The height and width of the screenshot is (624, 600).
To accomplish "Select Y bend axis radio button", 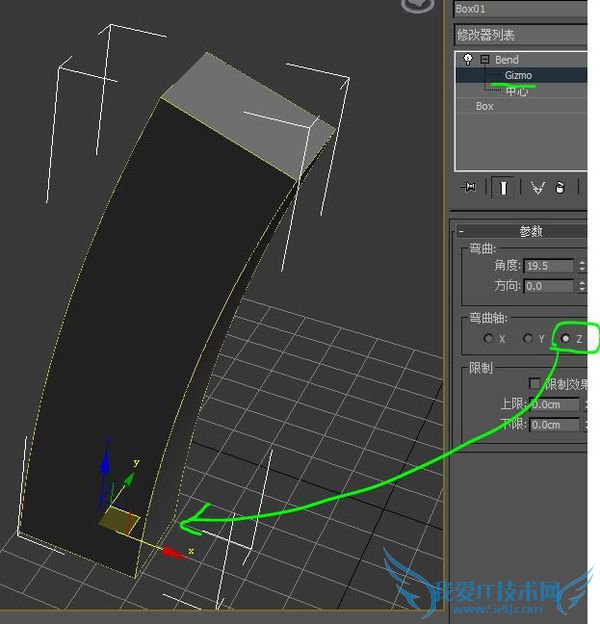I will tap(528, 338).
